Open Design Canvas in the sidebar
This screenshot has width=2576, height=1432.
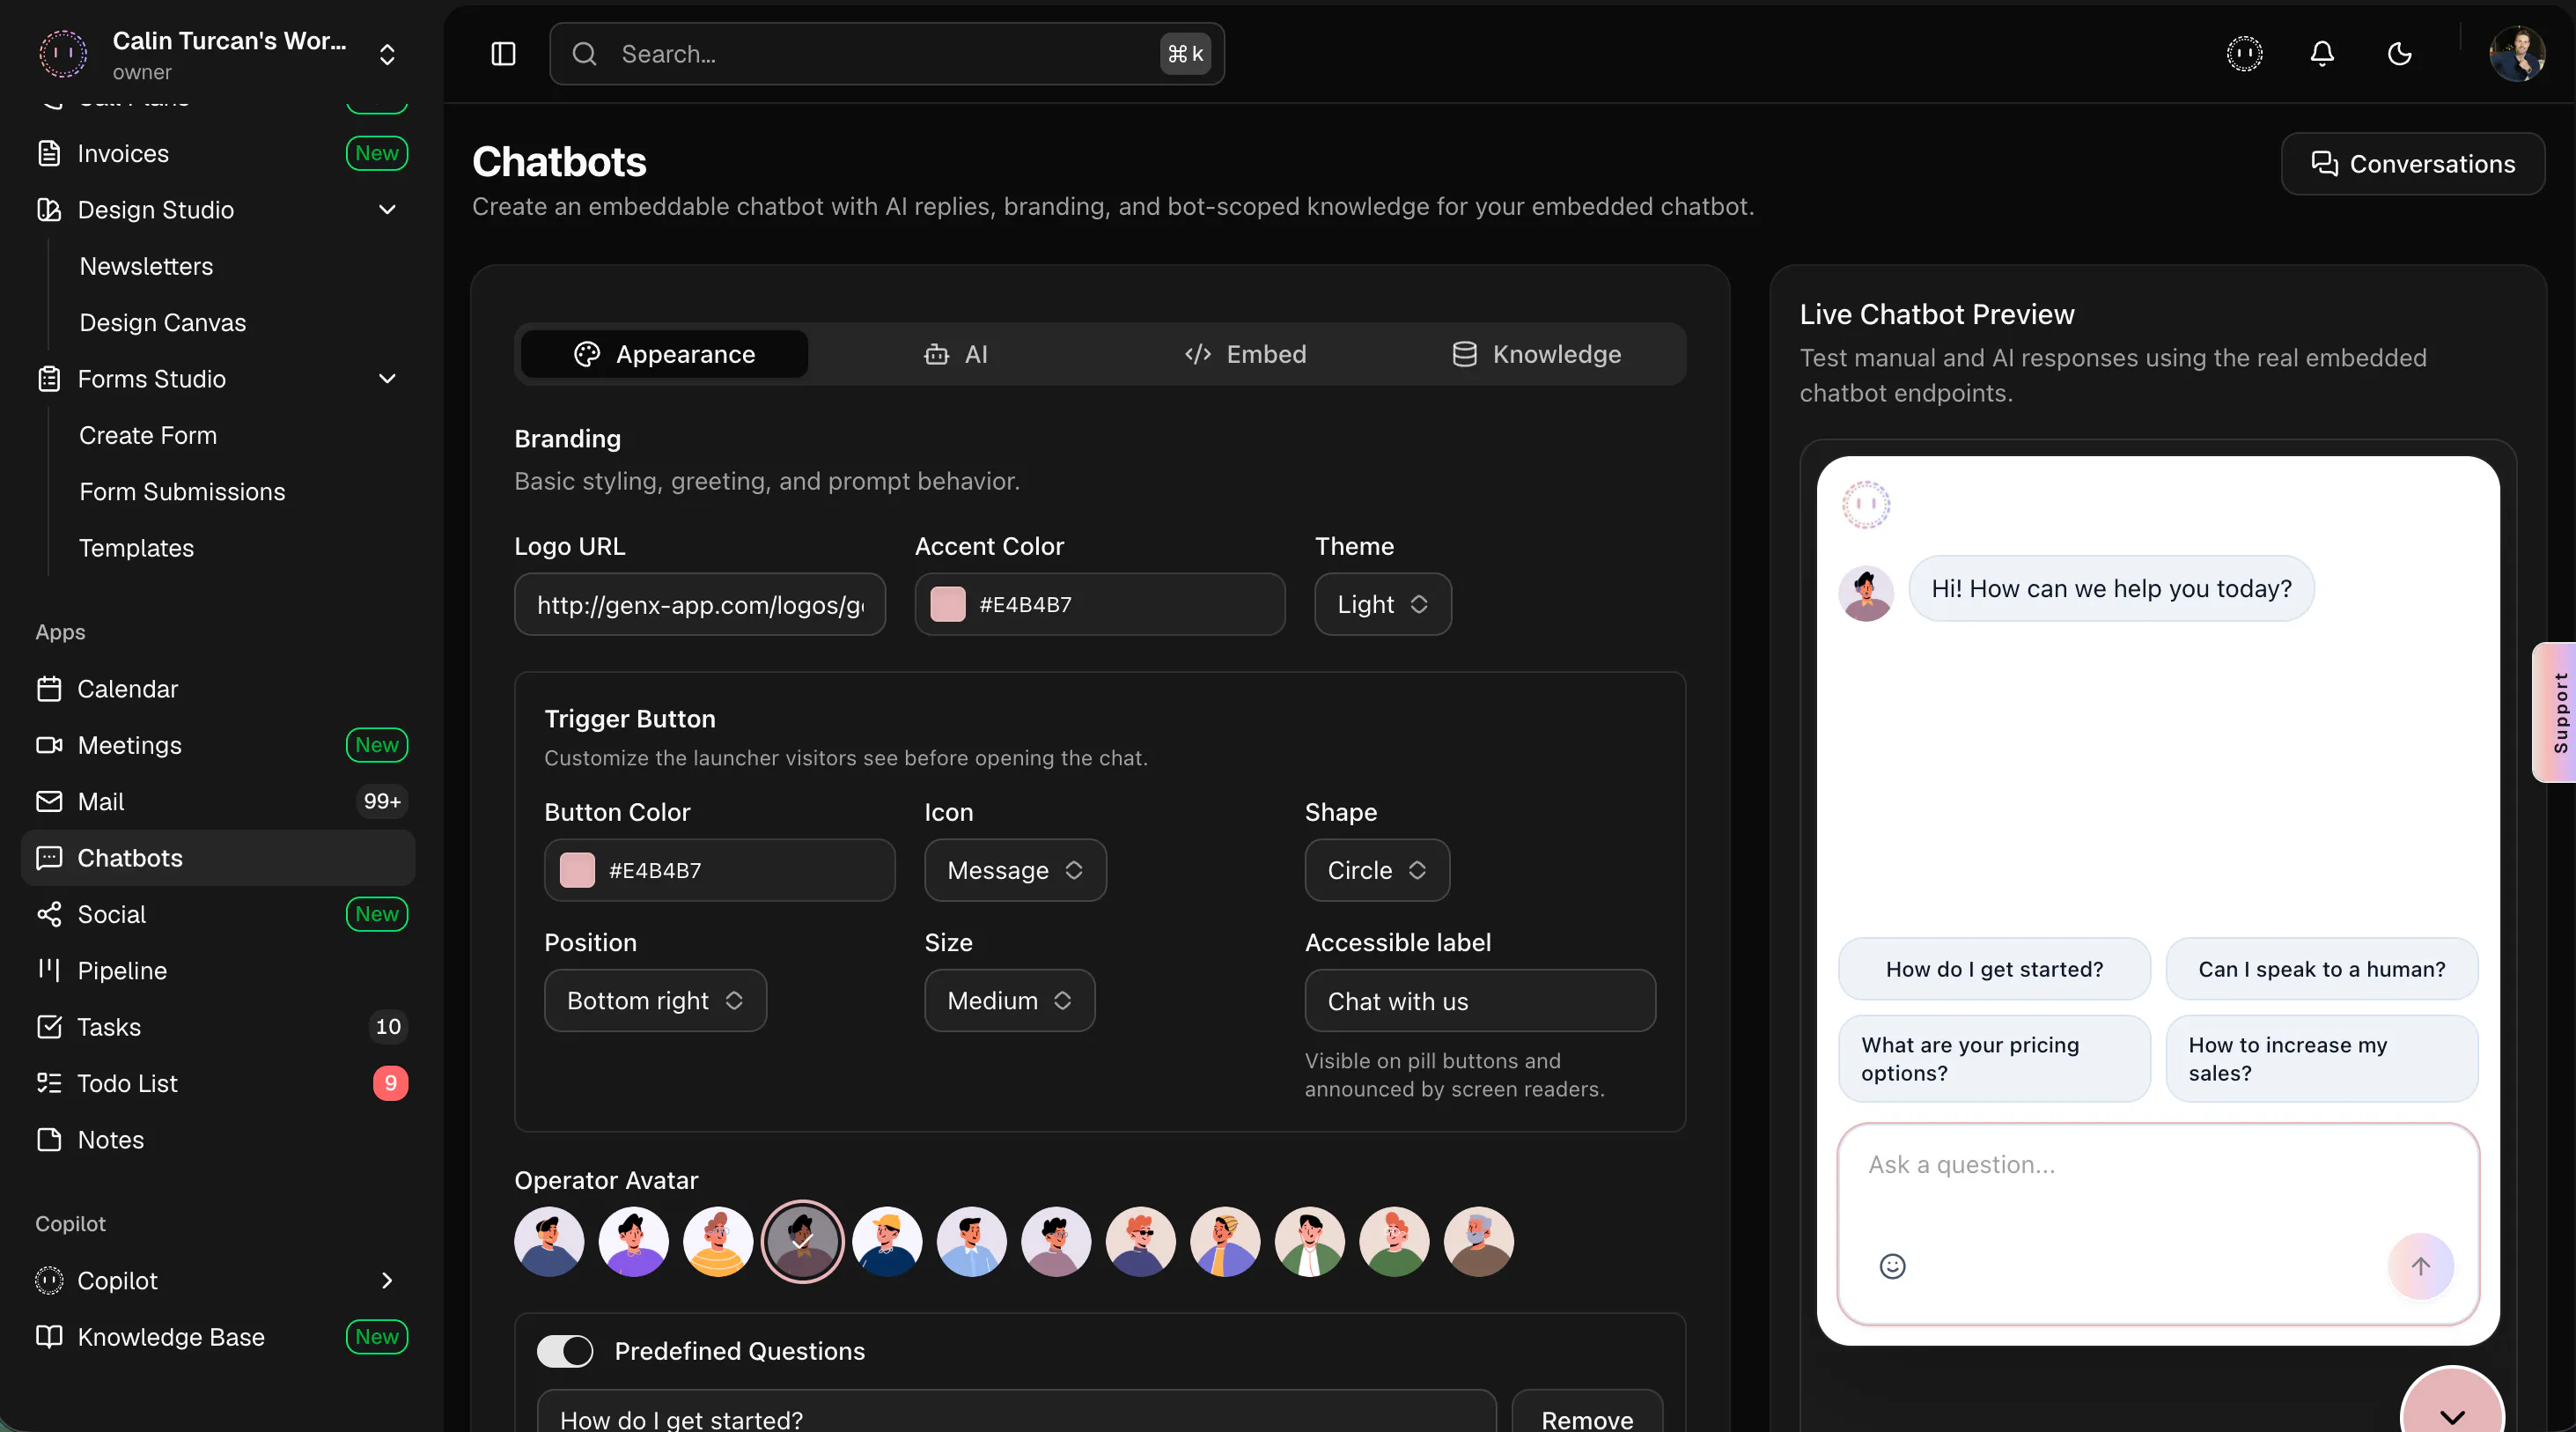(x=163, y=323)
